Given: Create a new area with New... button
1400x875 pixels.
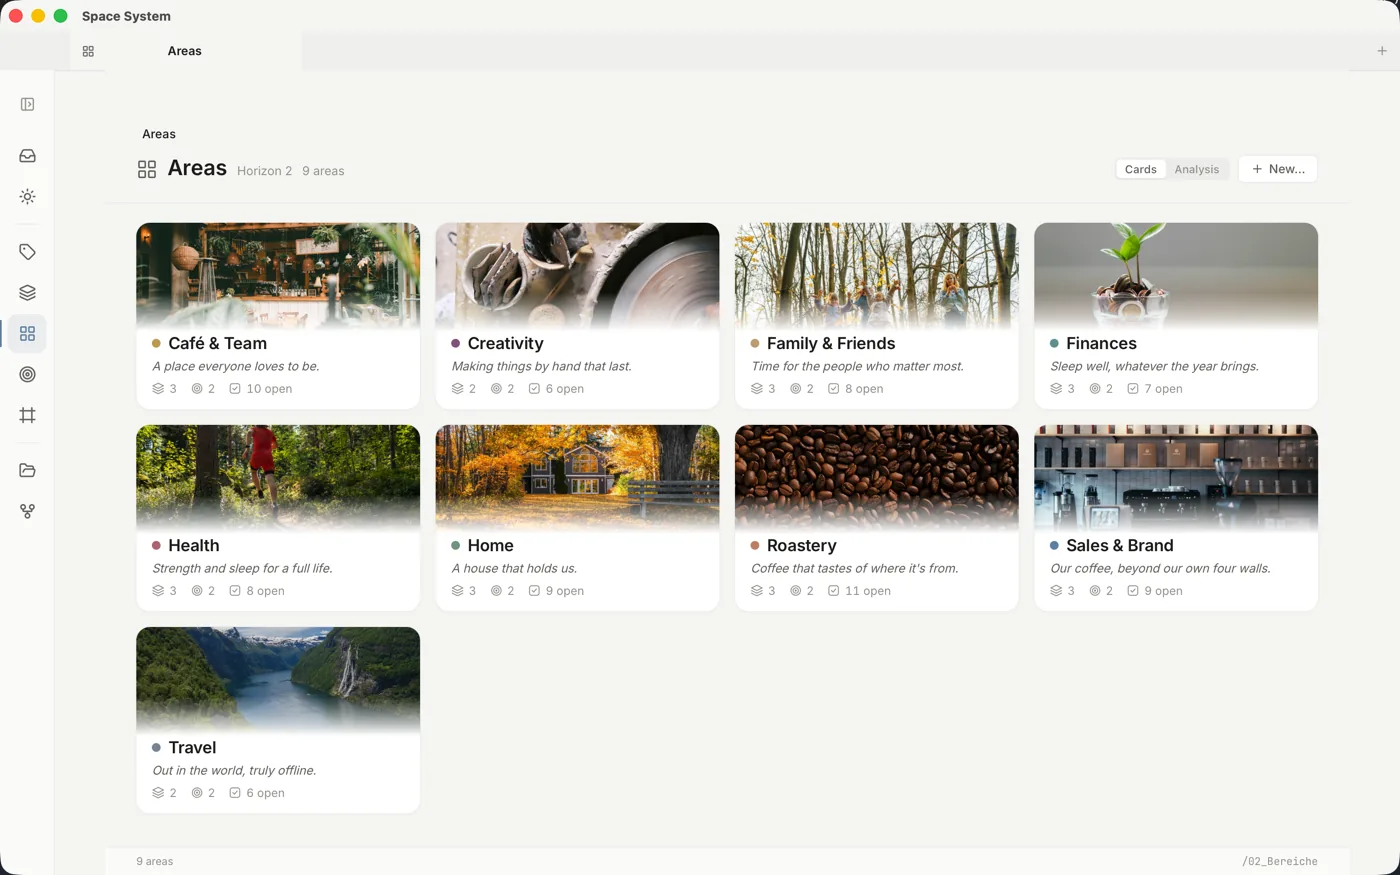Looking at the screenshot, I should coord(1278,169).
